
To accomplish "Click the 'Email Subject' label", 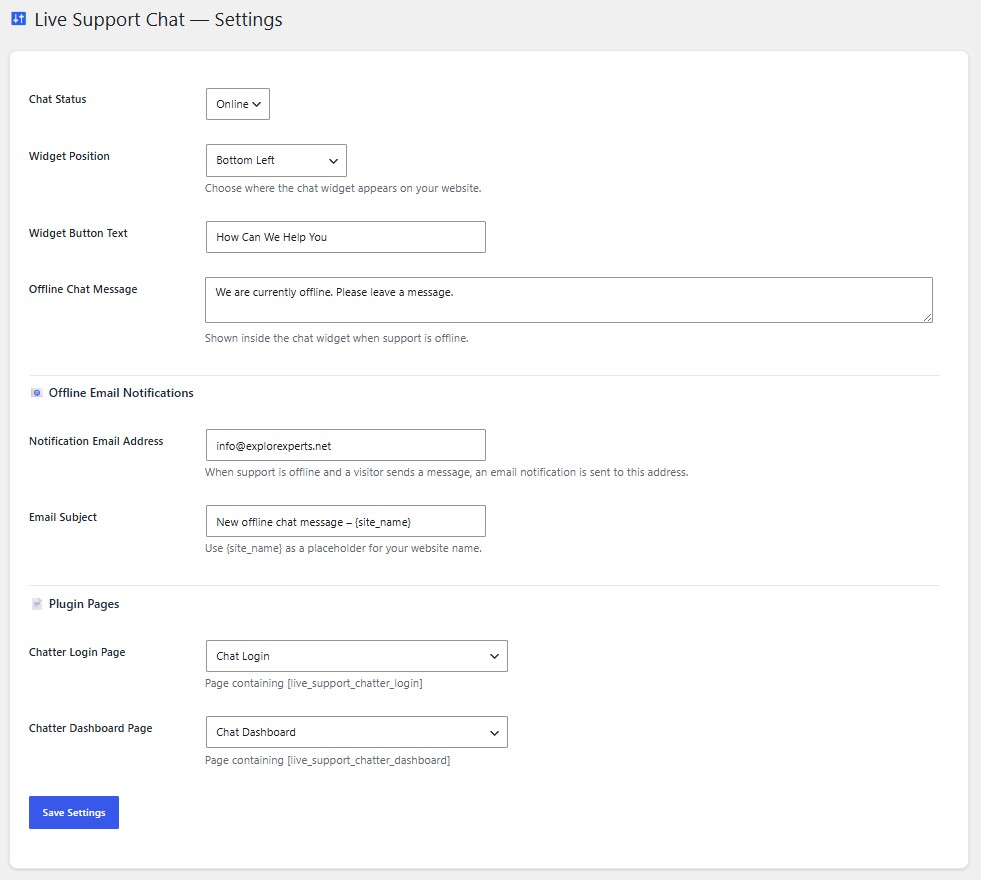I will click(63, 517).
